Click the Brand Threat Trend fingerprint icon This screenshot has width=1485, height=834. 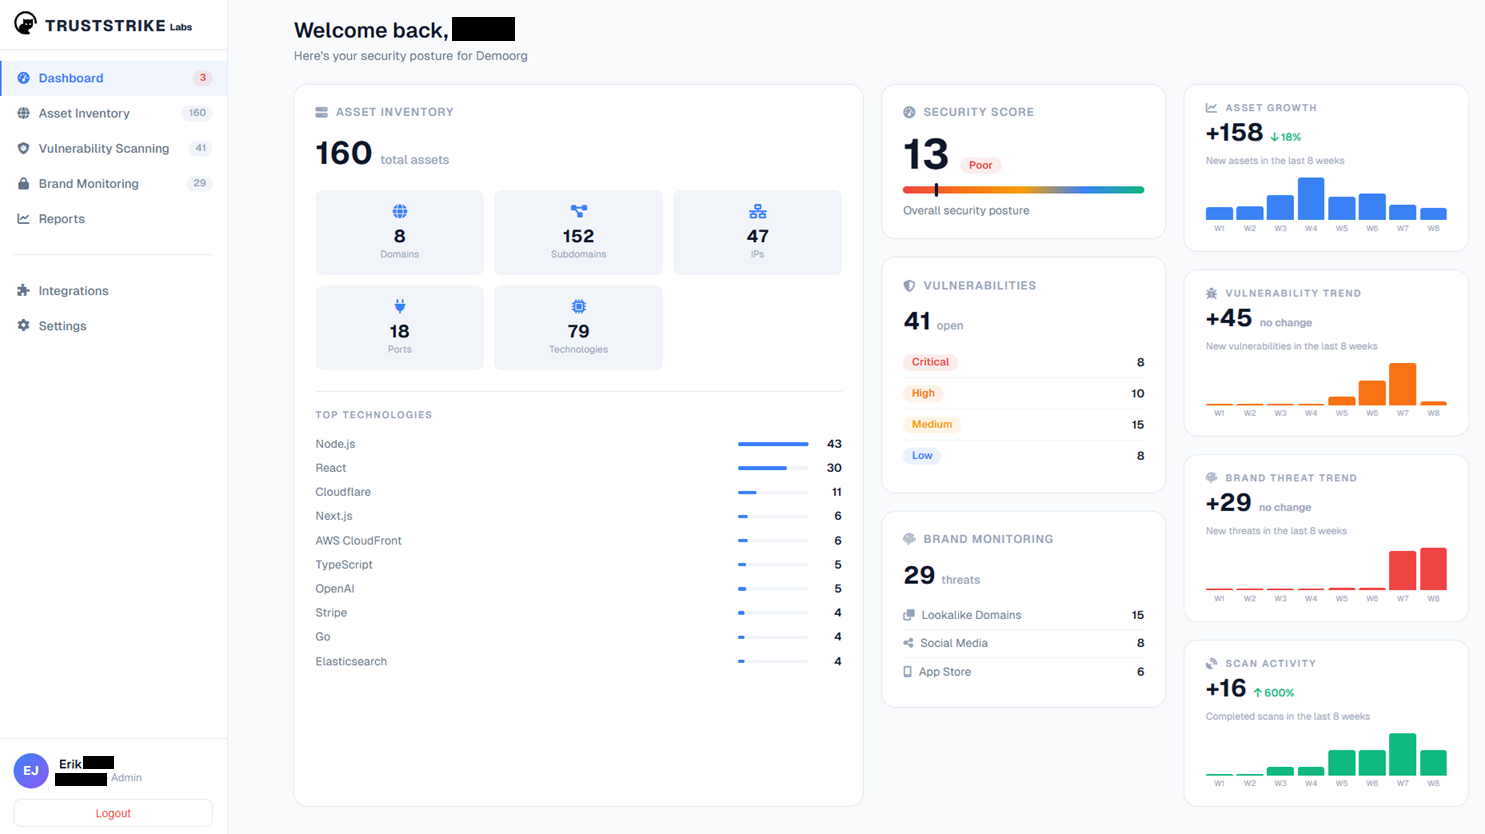[x=1211, y=477]
